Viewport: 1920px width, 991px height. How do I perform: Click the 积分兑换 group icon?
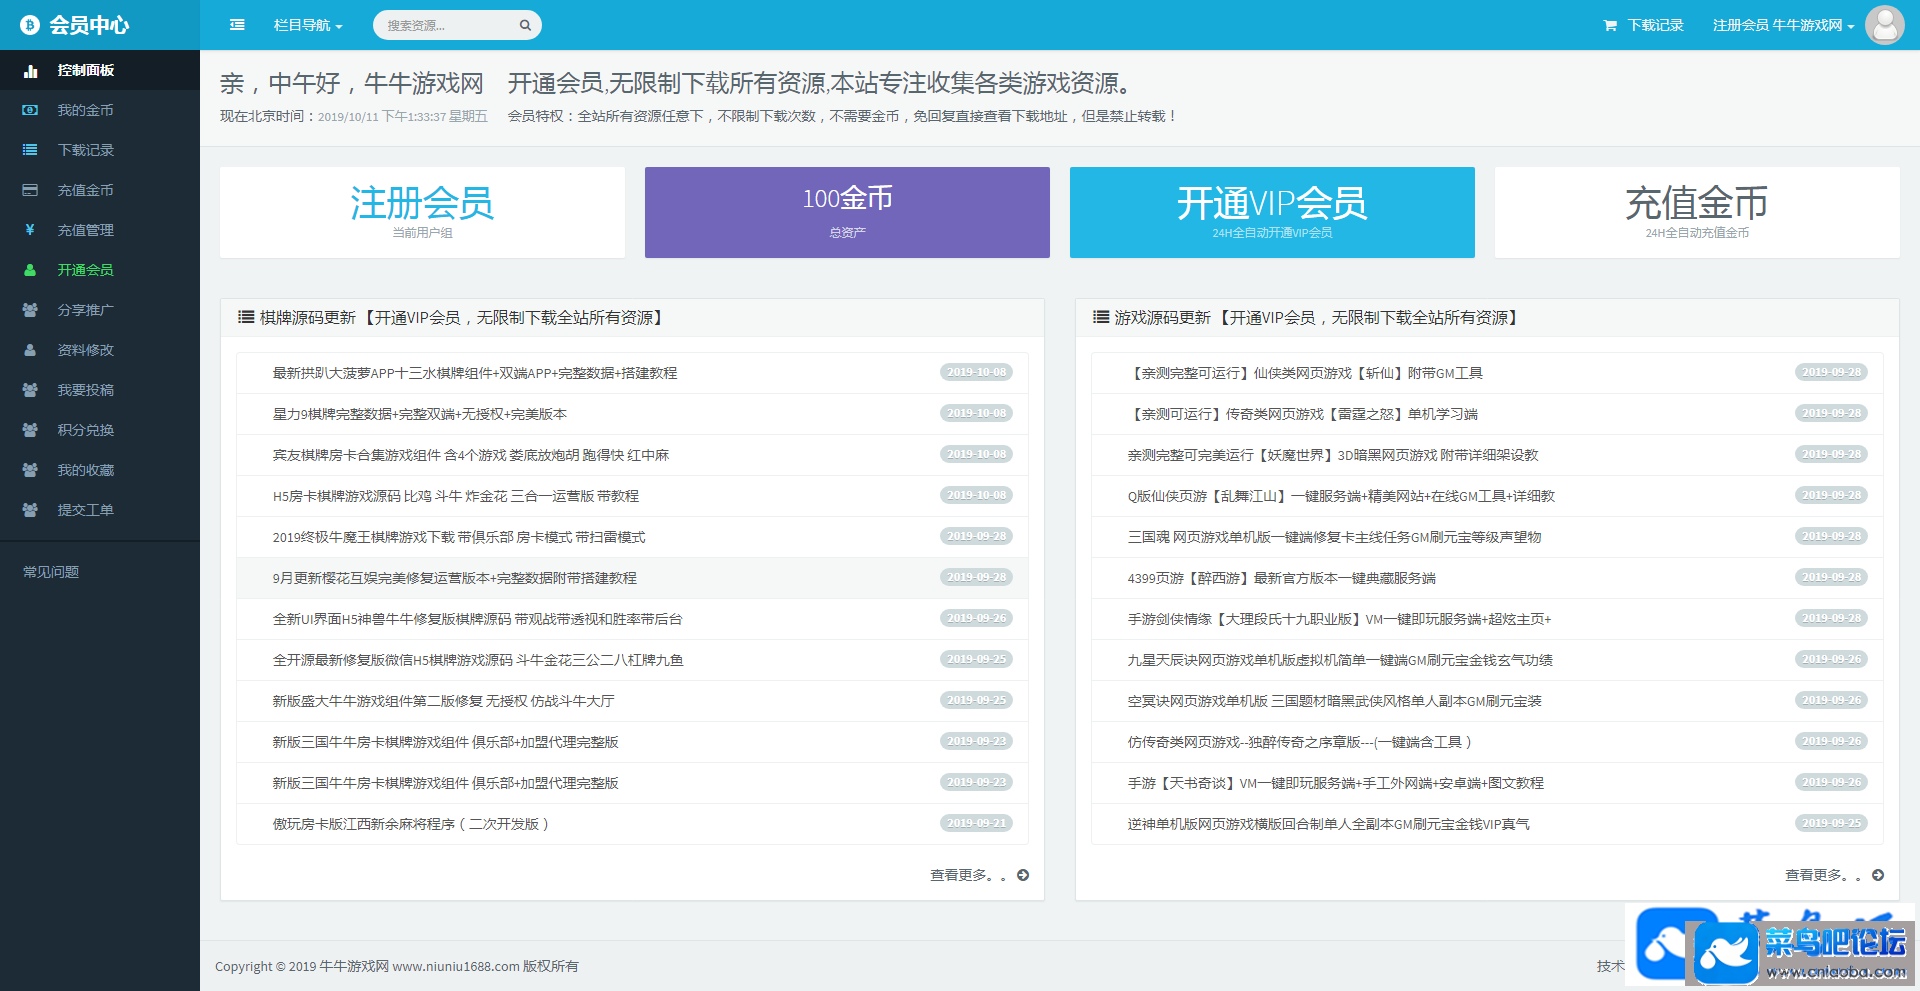pos(30,430)
